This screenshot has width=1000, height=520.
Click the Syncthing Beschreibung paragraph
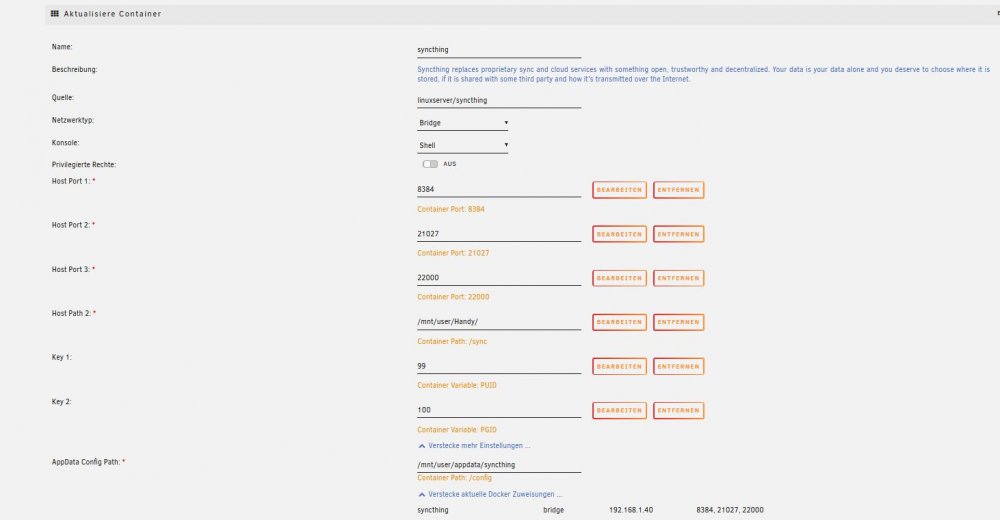(x=703, y=74)
